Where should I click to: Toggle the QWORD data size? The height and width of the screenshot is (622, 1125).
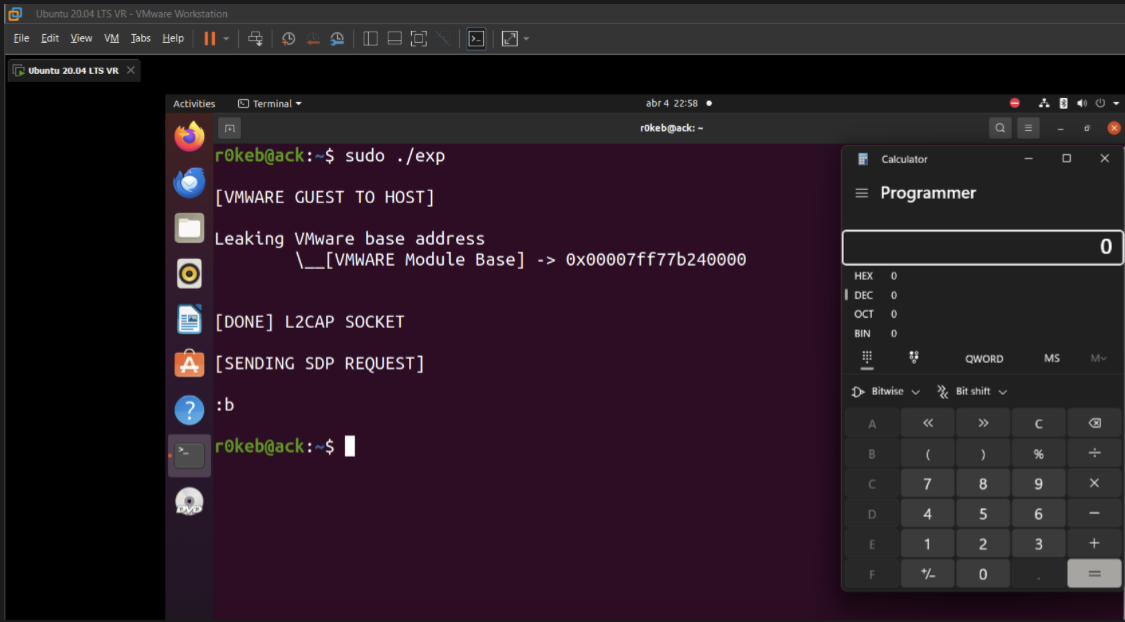[x=984, y=358]
